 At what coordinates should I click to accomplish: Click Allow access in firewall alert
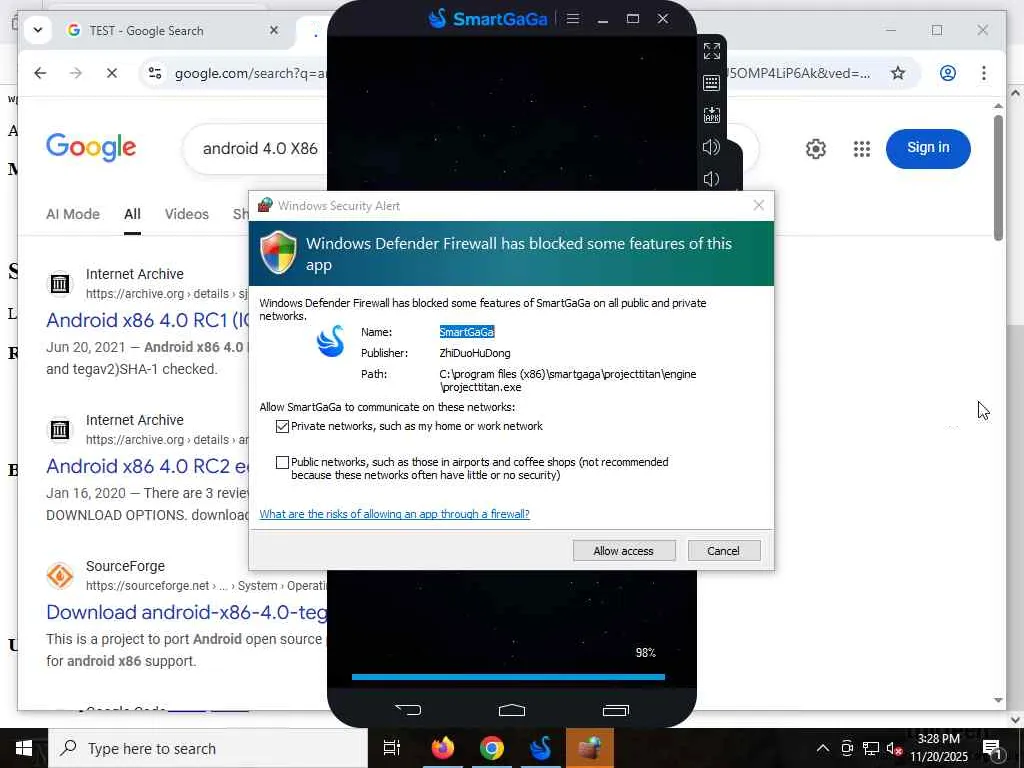[624, 551]
